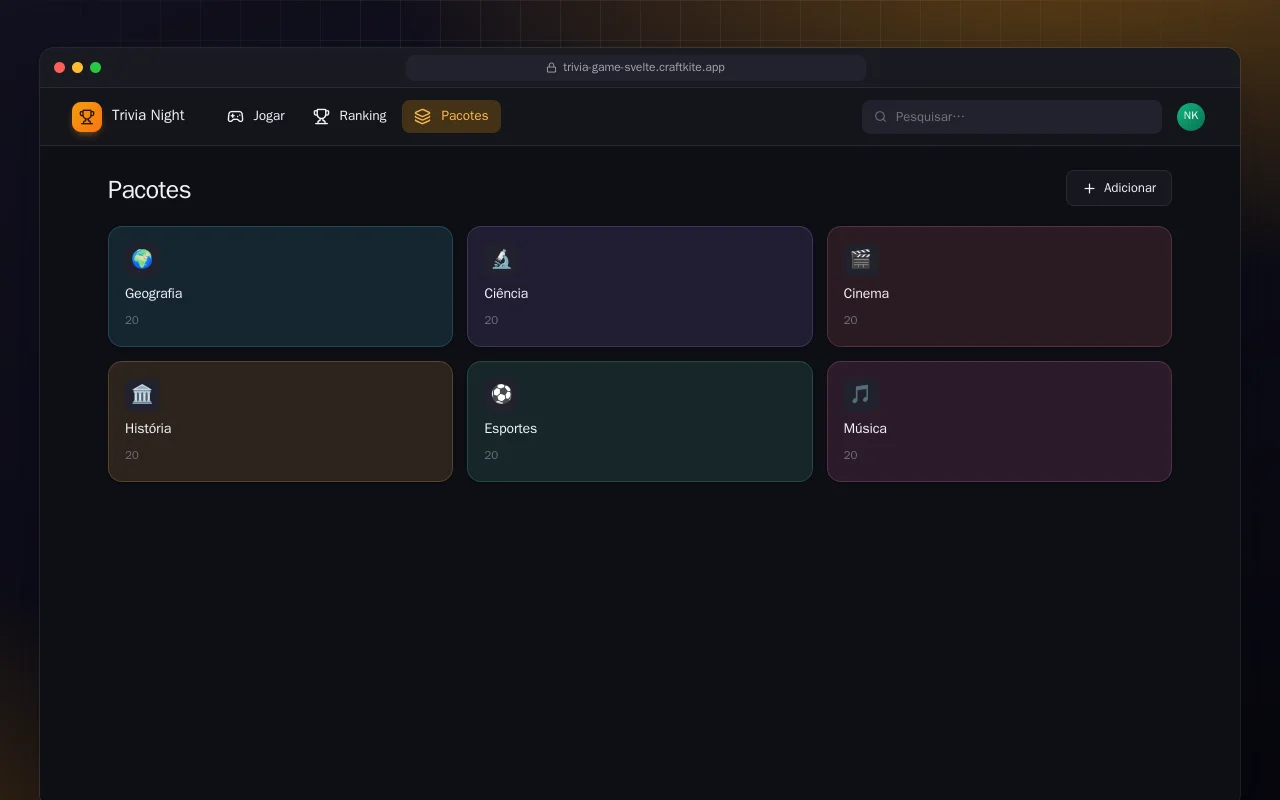Click the question count 20 under História
This screenshot has width=1280, height=800.
132,456
